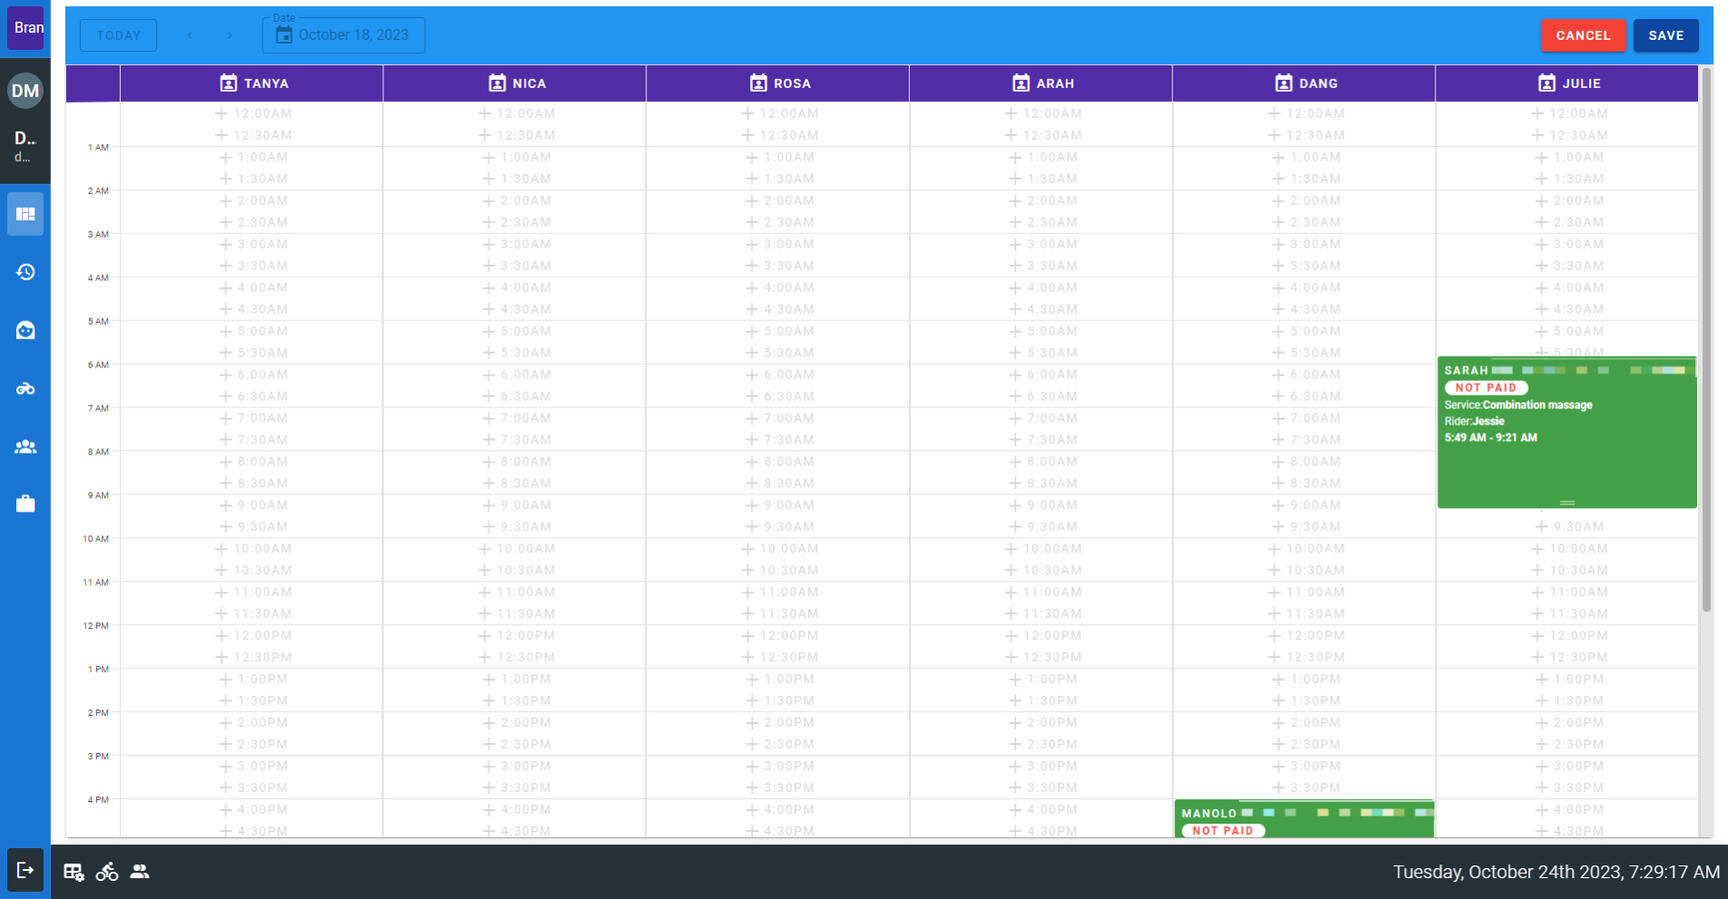
Task: Click the people icon in bottom bar
Action: (140, 872)
